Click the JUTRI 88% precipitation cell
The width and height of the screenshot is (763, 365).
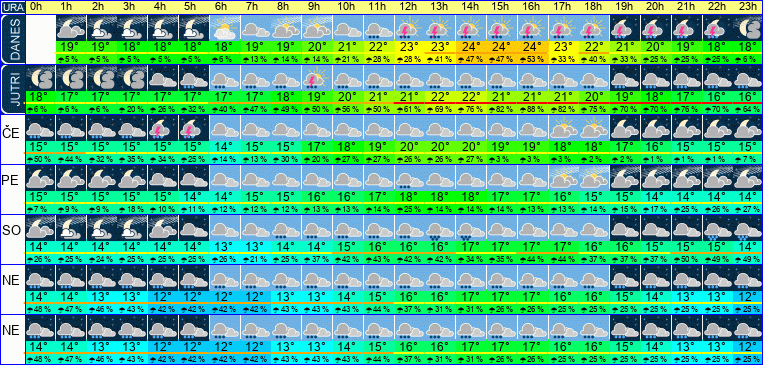click(532, 109)
